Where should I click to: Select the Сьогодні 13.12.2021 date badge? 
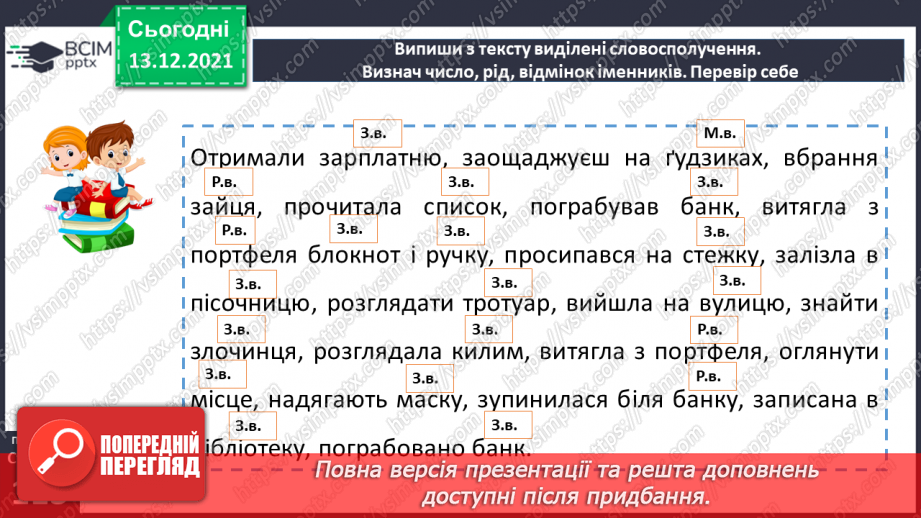click(180, 46)
